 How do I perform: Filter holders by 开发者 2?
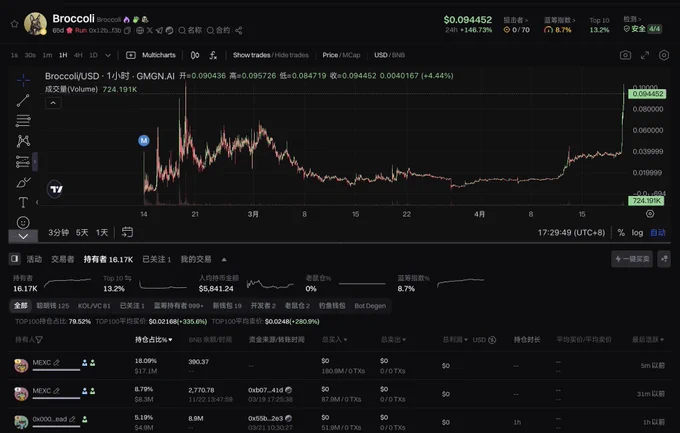(x=263, y=305)
